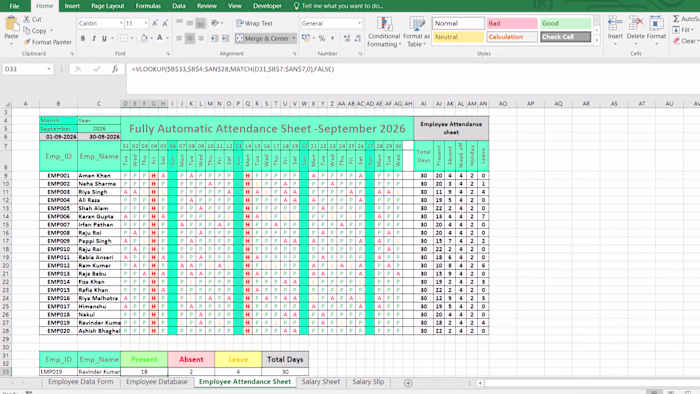The width and height of the screenshot is (700, 394).
Task: Switch to the Formulas tab
Action: 148,6
